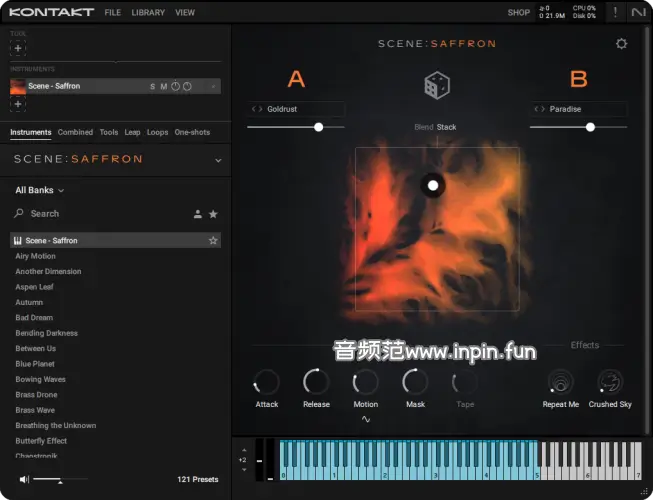
Task: Click the Repeat Me effect icon
Action: [x=561, y=381]
